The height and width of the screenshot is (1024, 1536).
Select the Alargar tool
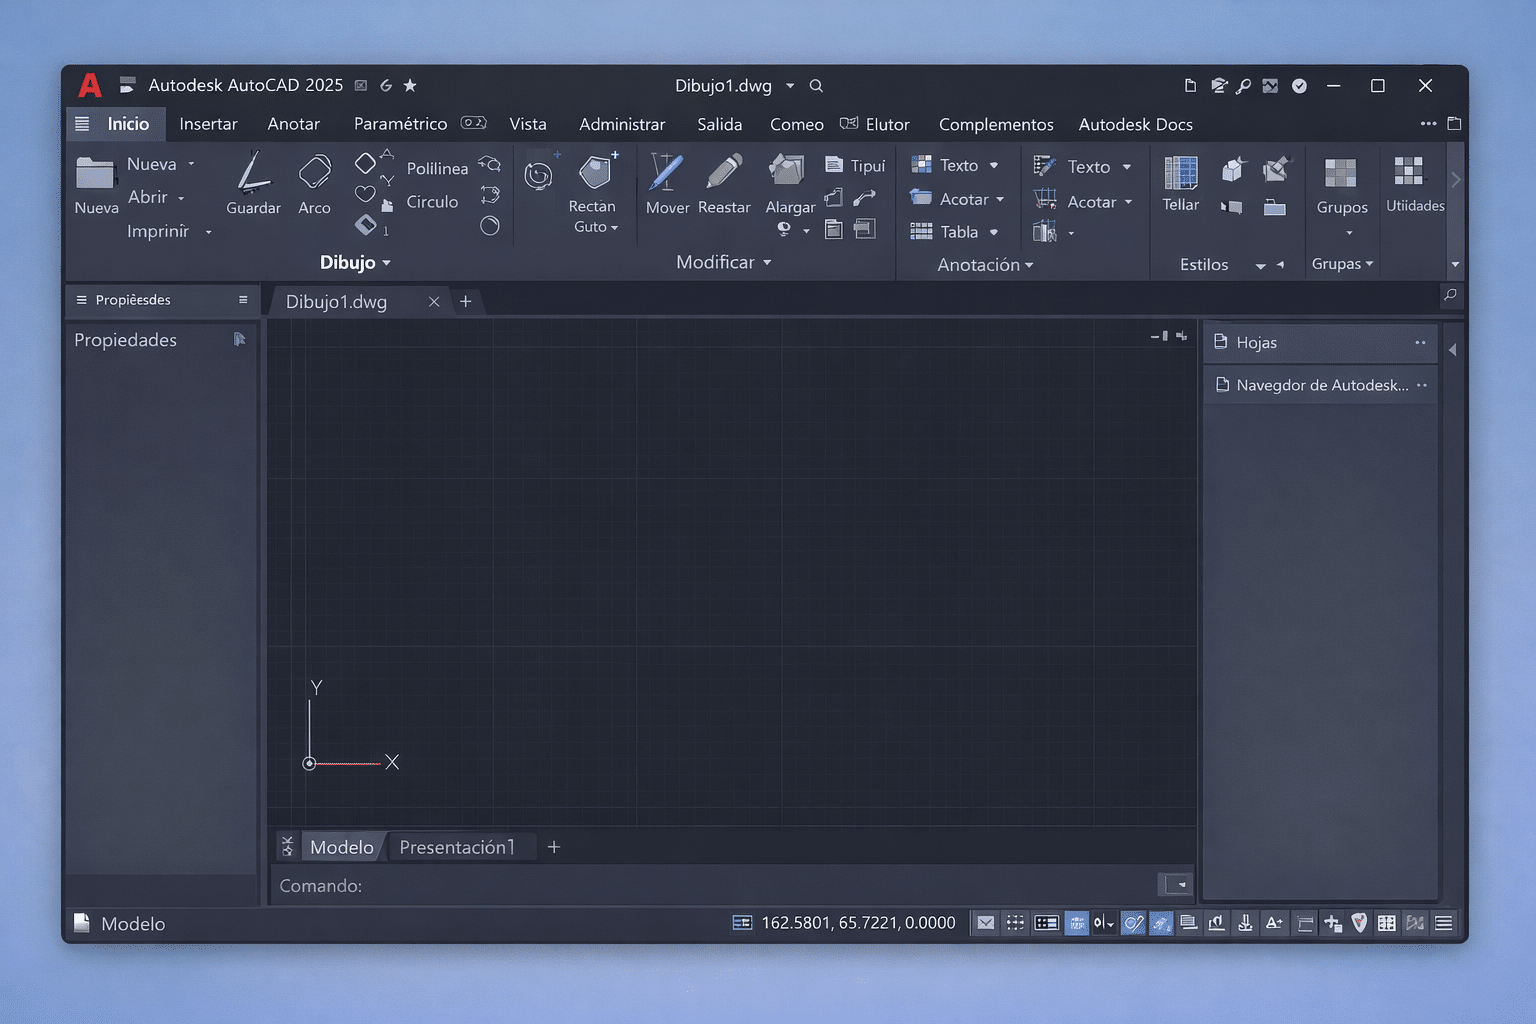(789, 185)
